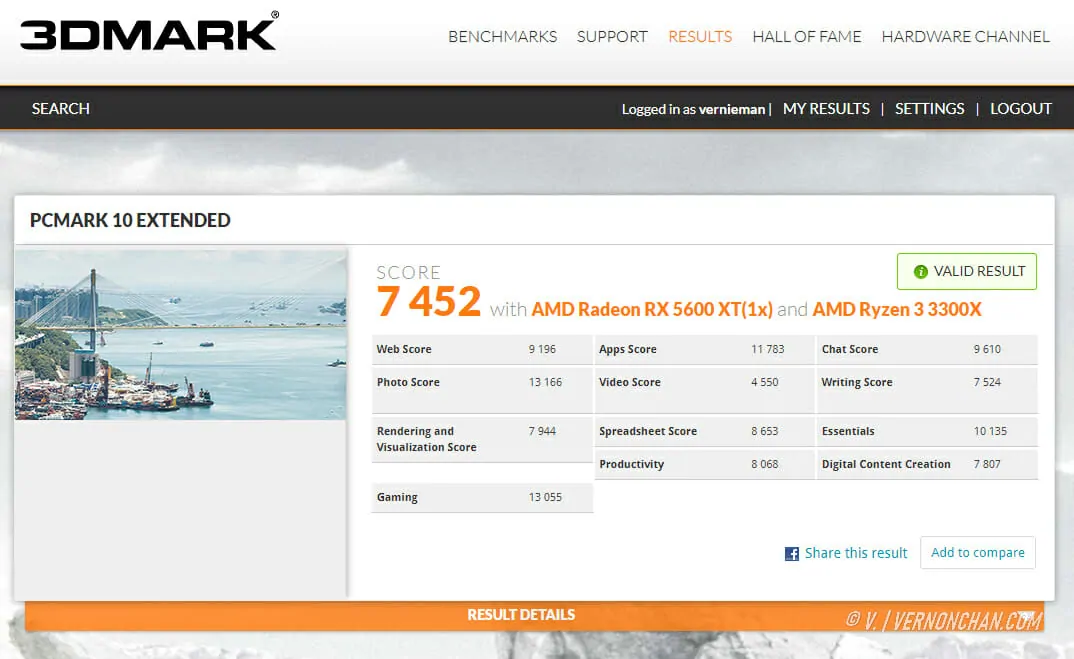Viewport: 1074px width, 659px height.
Task: Click the Chat Score value 9 610
Action: pos(987,349)
